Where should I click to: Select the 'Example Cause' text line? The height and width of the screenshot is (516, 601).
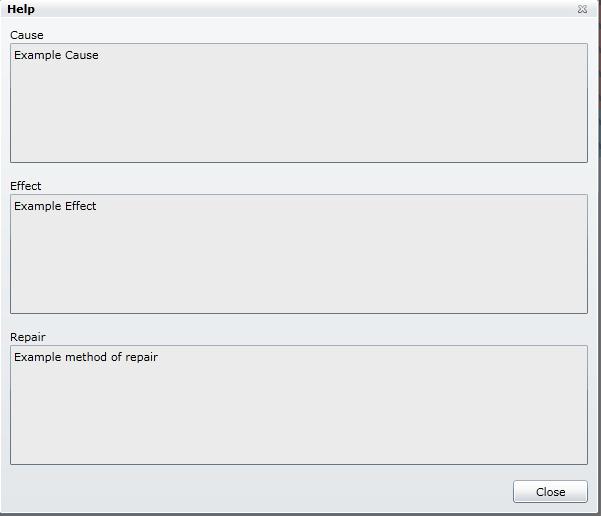[56, 56]
